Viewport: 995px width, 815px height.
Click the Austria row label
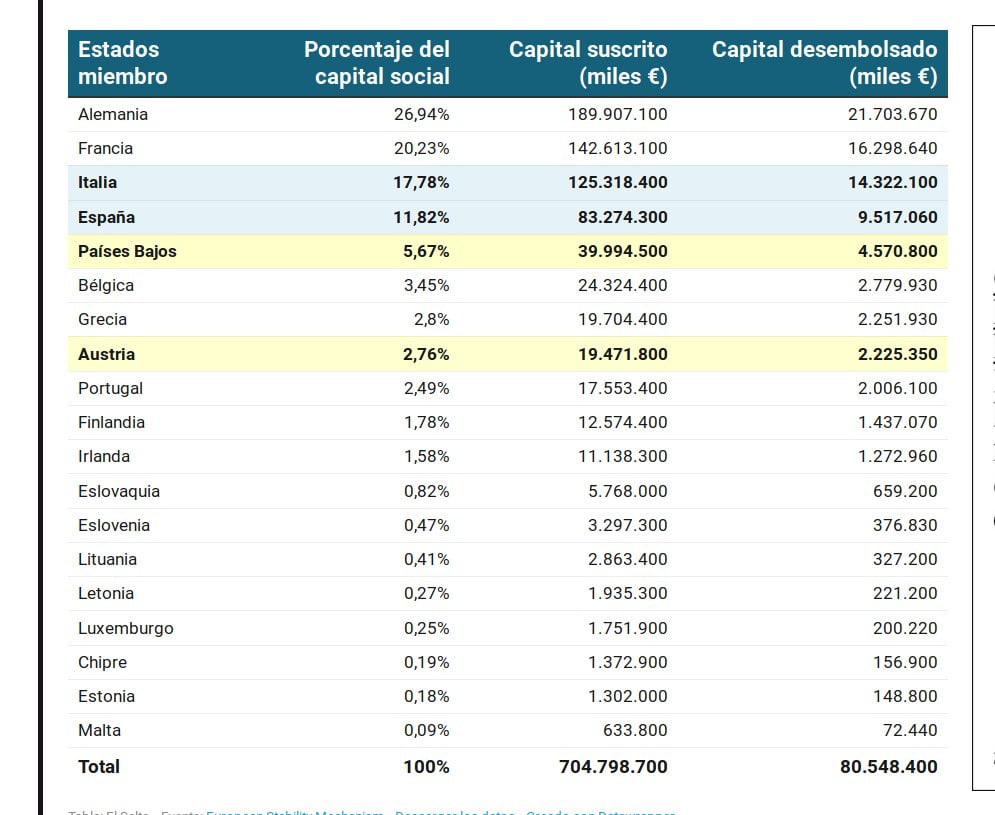tap(107, 354)
